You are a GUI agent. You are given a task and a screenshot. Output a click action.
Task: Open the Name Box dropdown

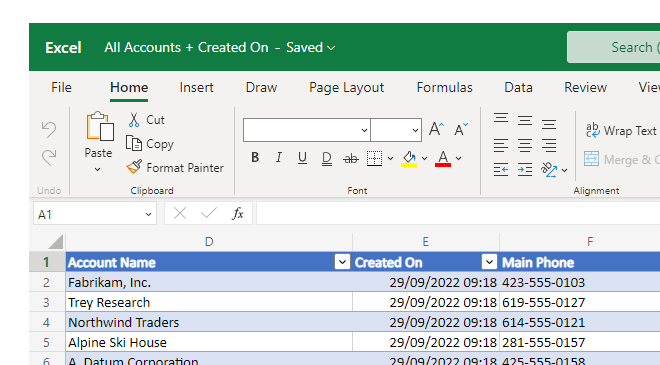tap(148, 214)
